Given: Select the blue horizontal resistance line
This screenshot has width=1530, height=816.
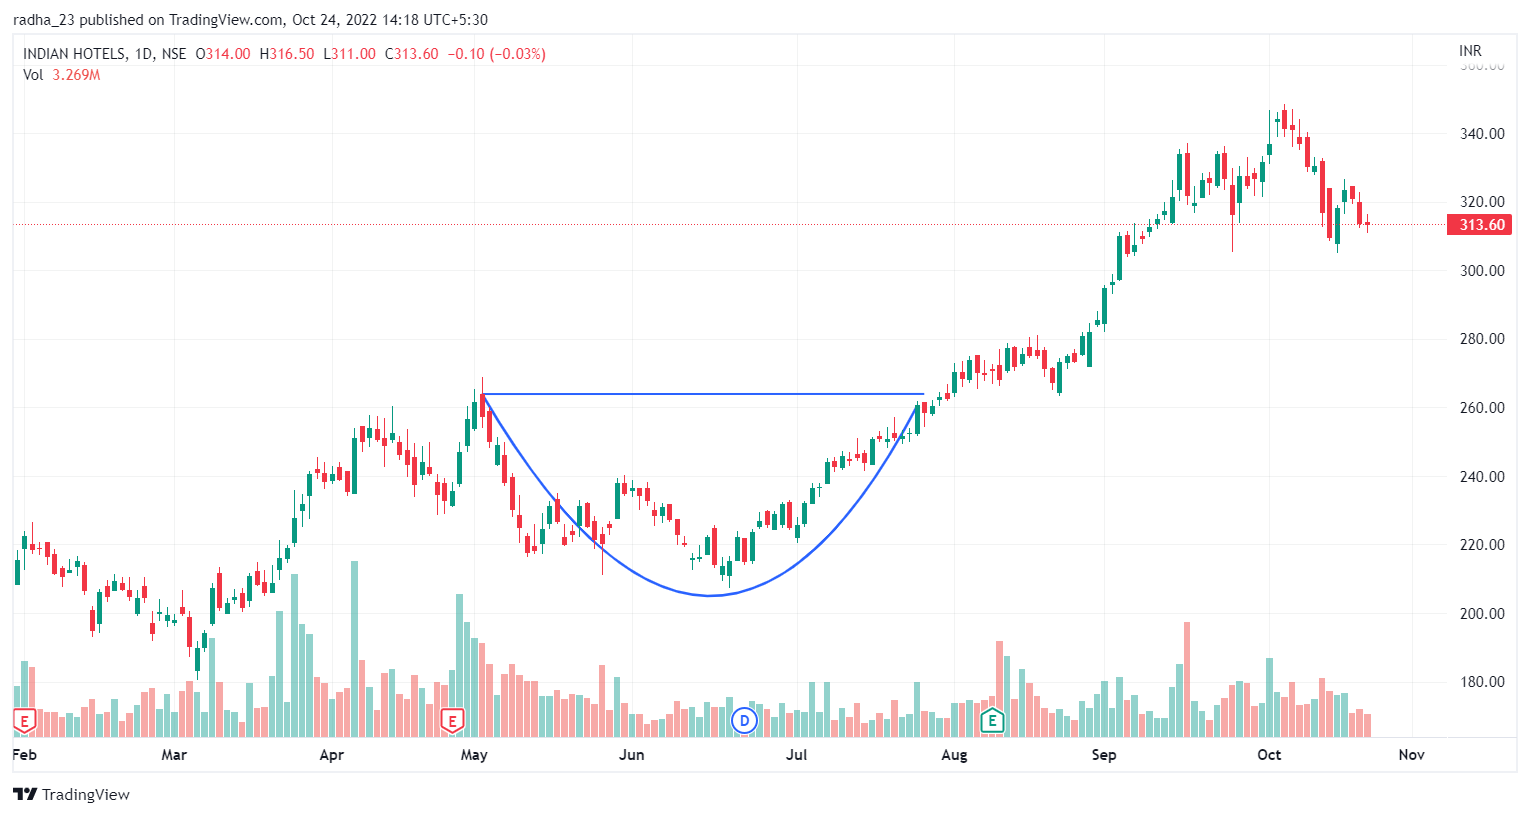Looking at the screenshot, I should [x=703, y=394].
